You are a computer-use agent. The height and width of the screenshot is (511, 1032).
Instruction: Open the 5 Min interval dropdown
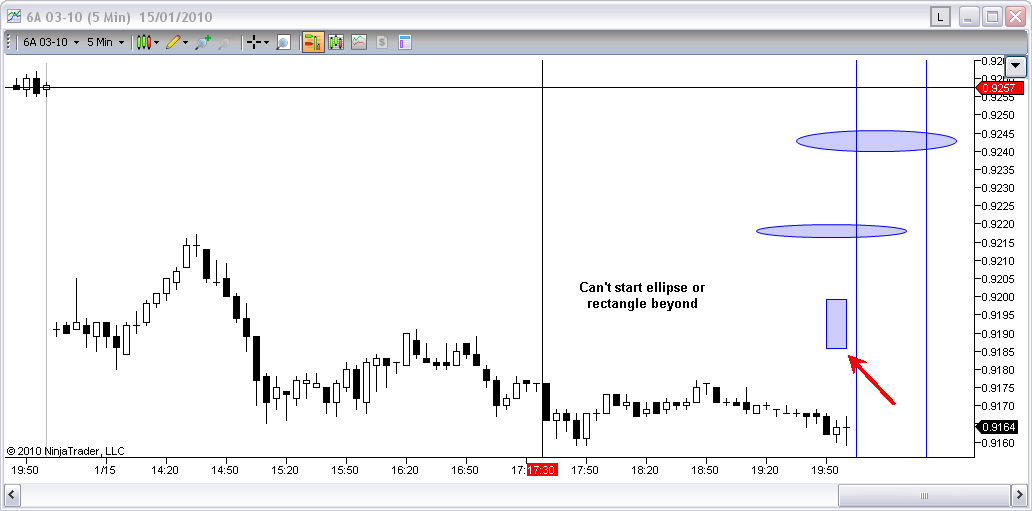(105, 42)
